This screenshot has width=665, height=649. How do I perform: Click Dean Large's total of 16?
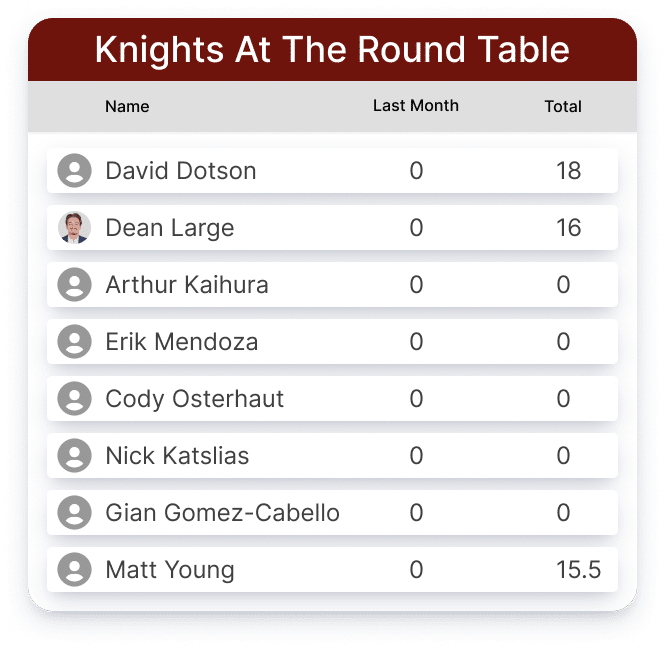568,228
